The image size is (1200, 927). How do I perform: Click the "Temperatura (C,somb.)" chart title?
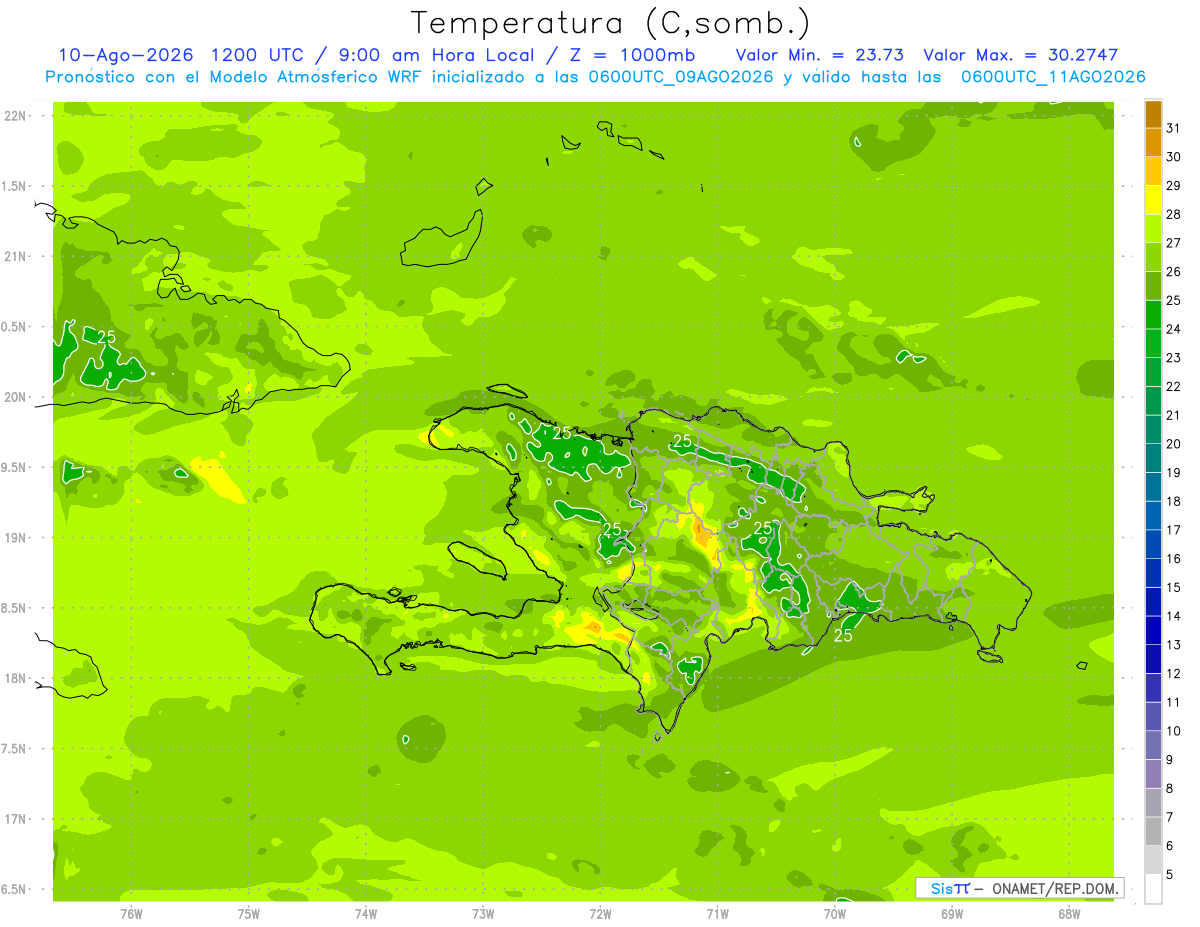click(611, 23)
